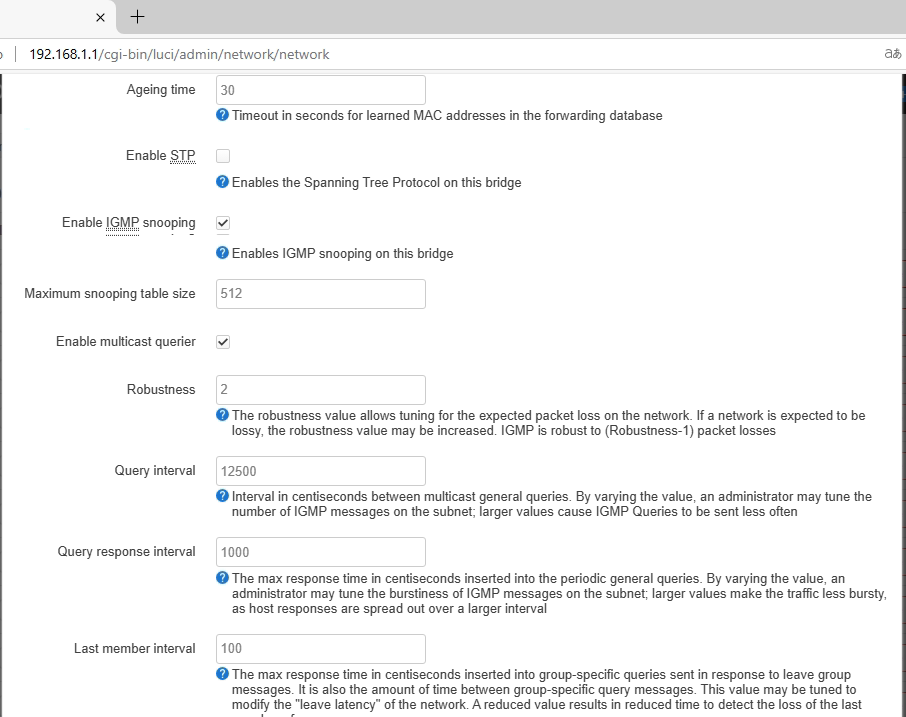Click 'Enables IGMP snooping on this bridge' text
906x717 pixels.
coord(343,254)
